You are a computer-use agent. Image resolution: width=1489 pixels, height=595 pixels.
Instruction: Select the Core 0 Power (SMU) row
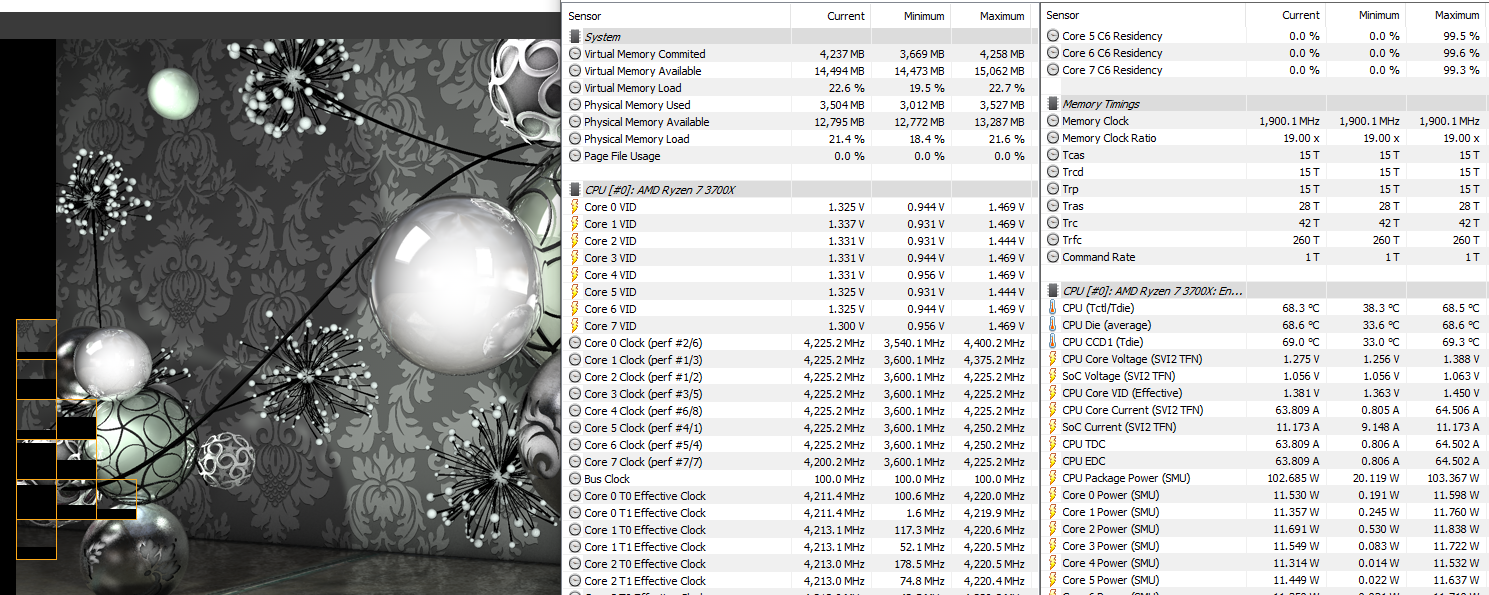(x=1265, y=495)
